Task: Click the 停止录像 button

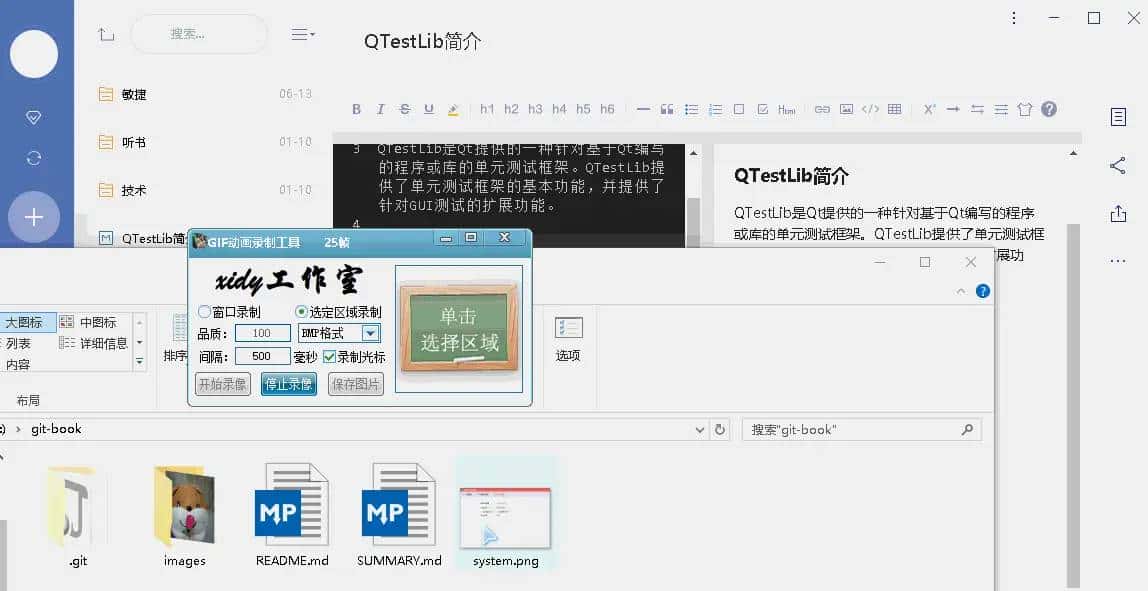Action: click(x=290, y=383)
